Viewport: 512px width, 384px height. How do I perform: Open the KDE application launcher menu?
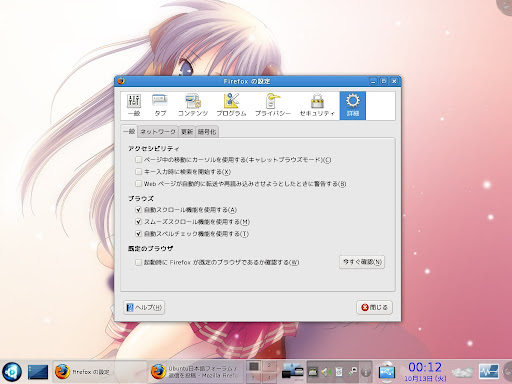[x=12, y=372]
